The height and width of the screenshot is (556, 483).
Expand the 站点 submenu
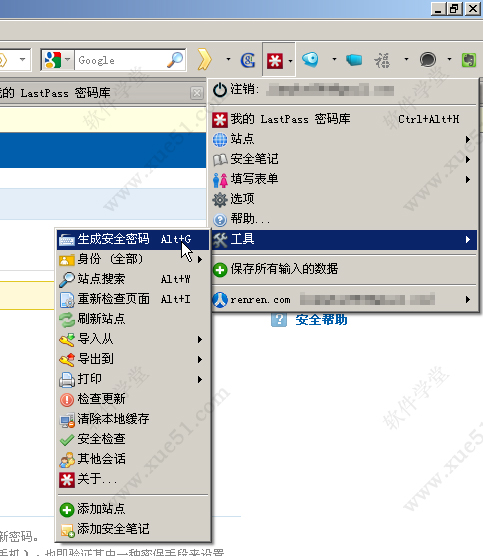pyautogui.click(x=344, y=139)
